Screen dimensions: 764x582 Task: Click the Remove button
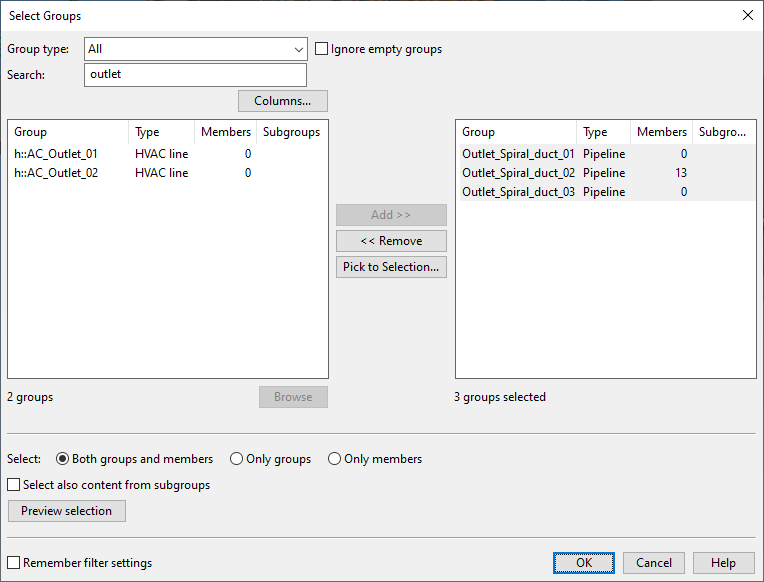pos(391,241)
